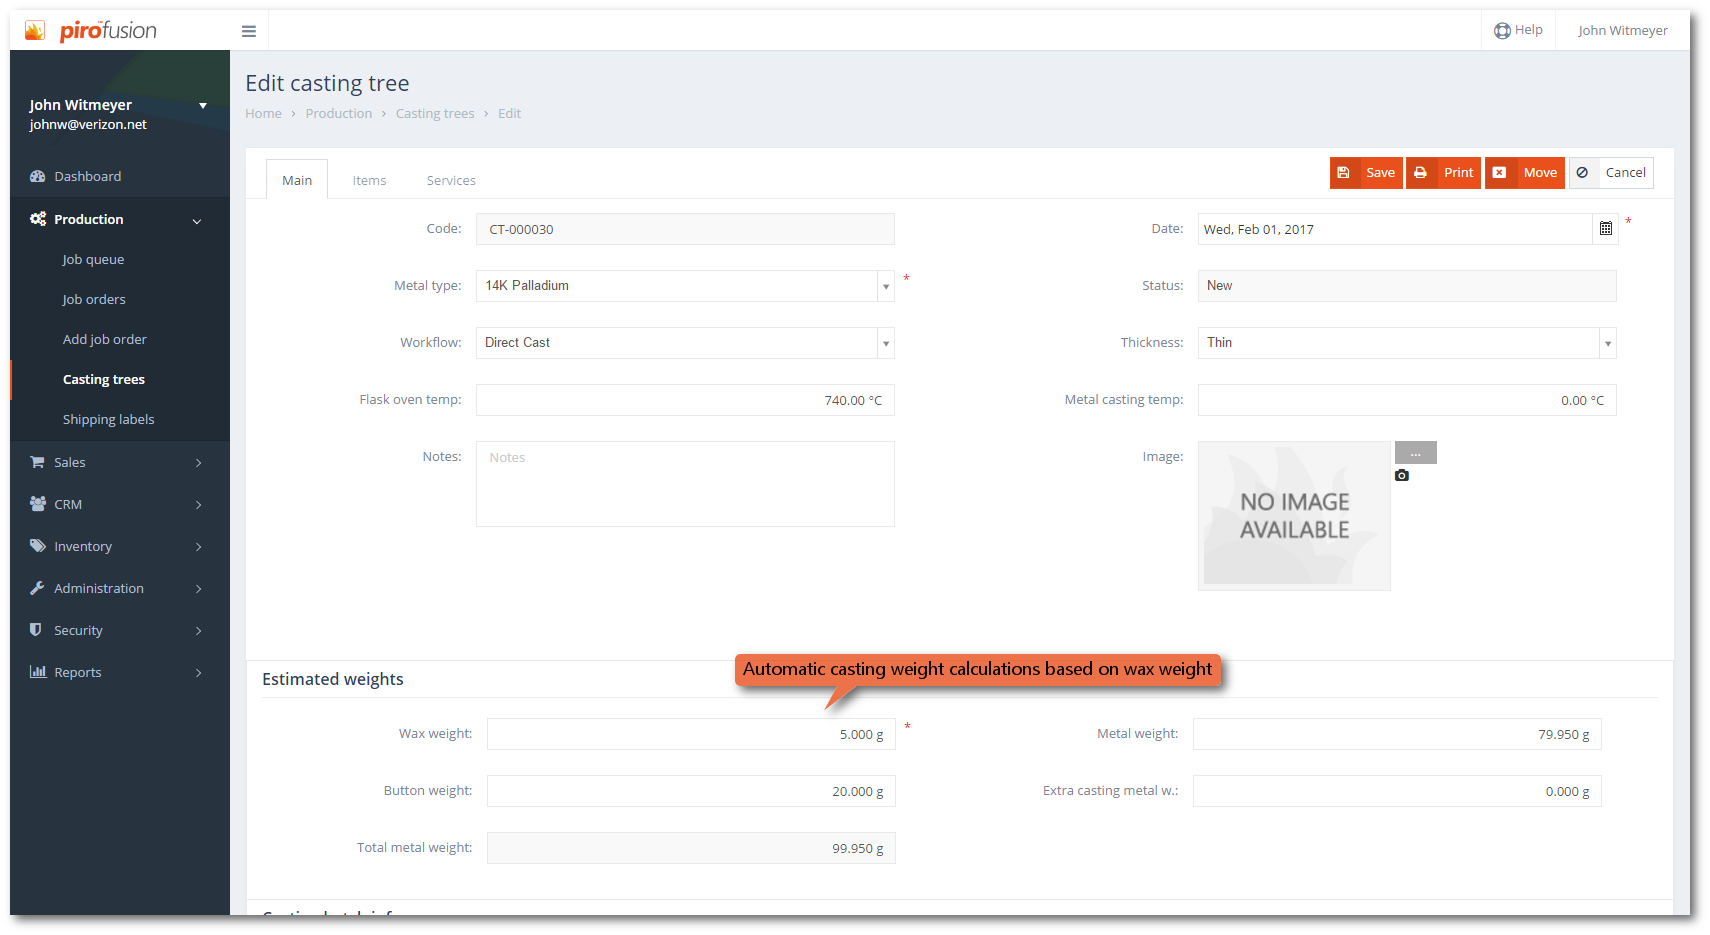Select the Main tab
The image size is (1710, 935).
click(297, 180)
